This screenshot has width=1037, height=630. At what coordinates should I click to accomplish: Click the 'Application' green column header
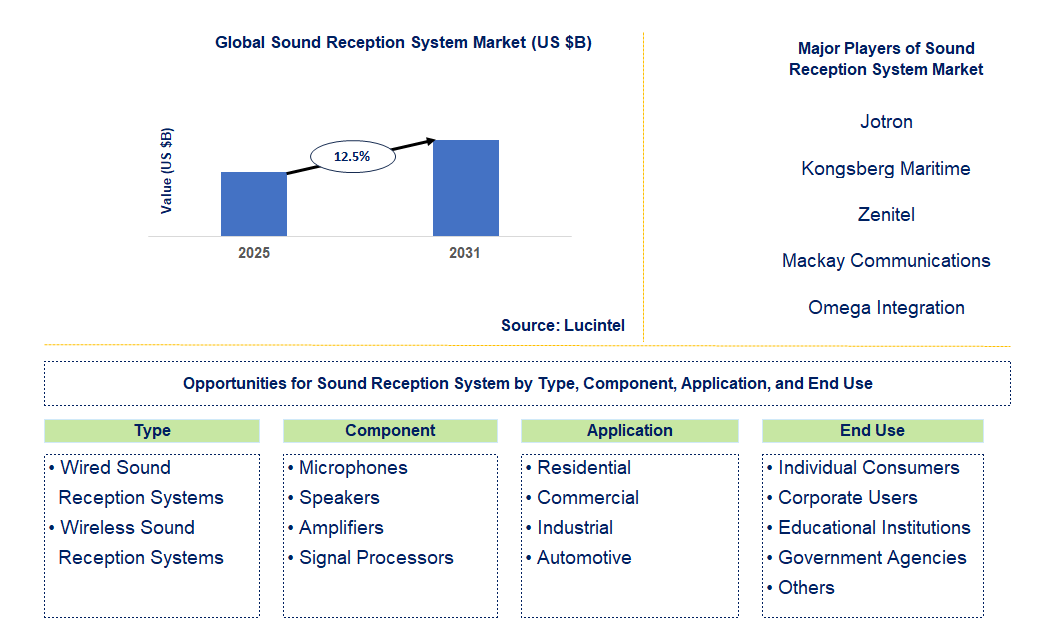point(630,430)
